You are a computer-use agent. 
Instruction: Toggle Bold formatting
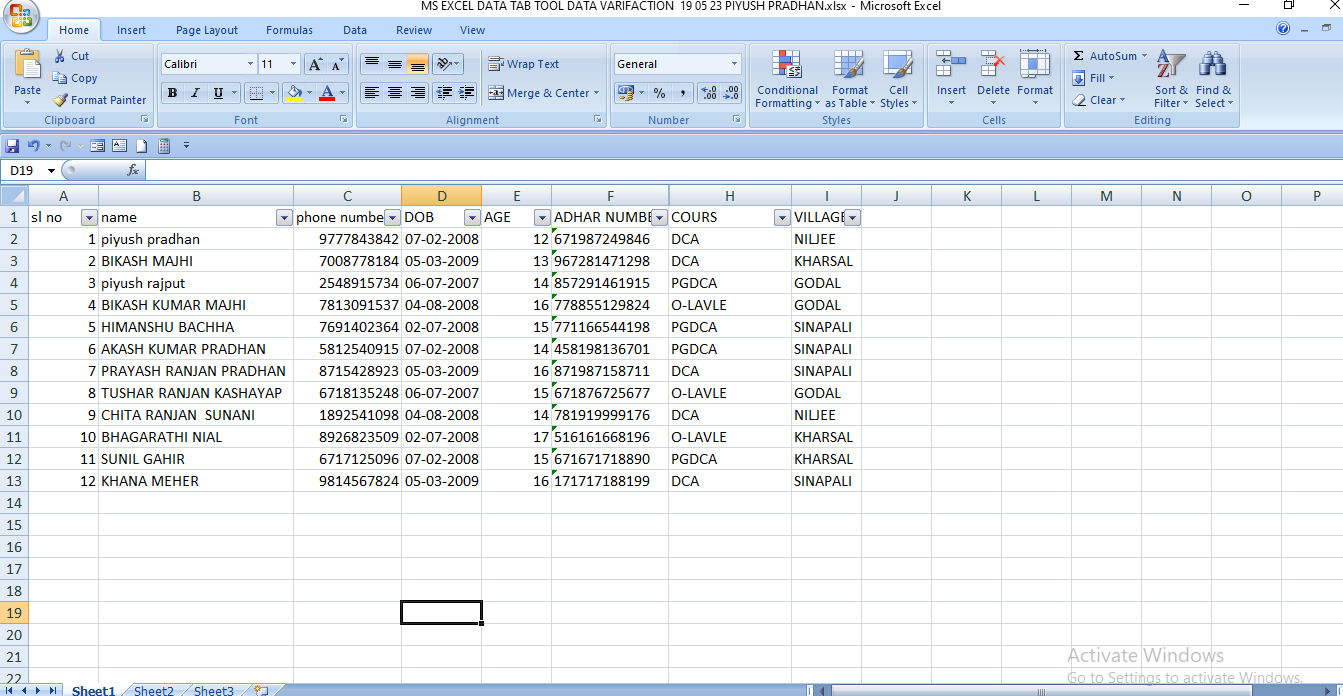point(172,93)
